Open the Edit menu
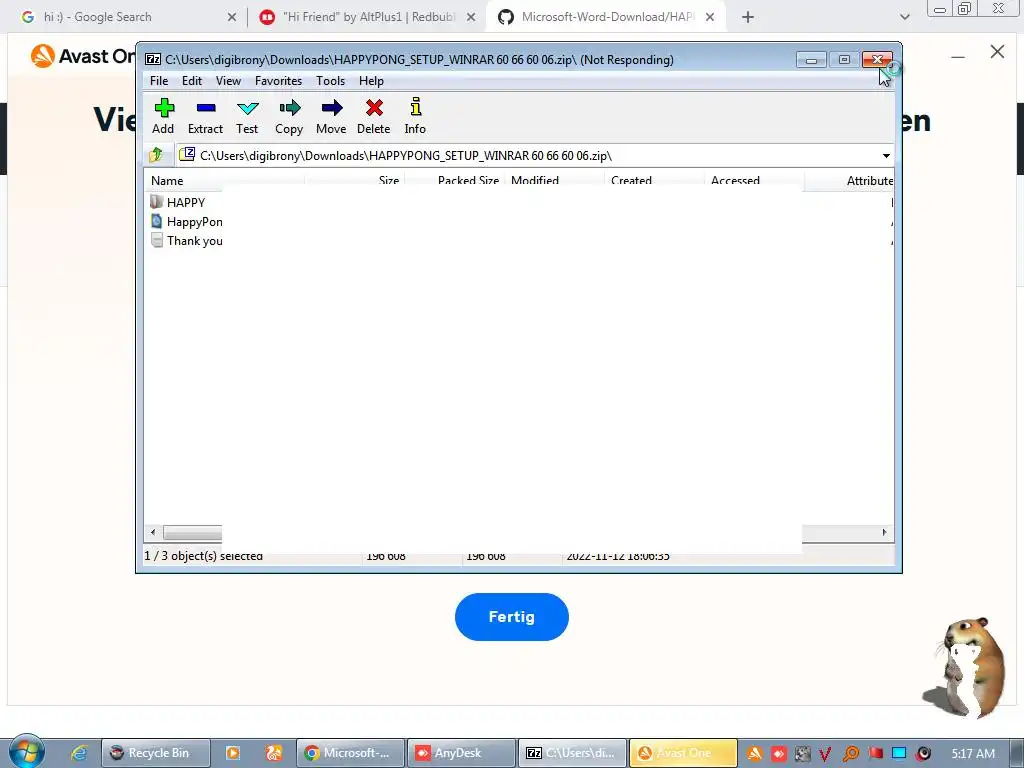Image resolution: width=1024 pixels, height=768 pixels. click(192, 80)
